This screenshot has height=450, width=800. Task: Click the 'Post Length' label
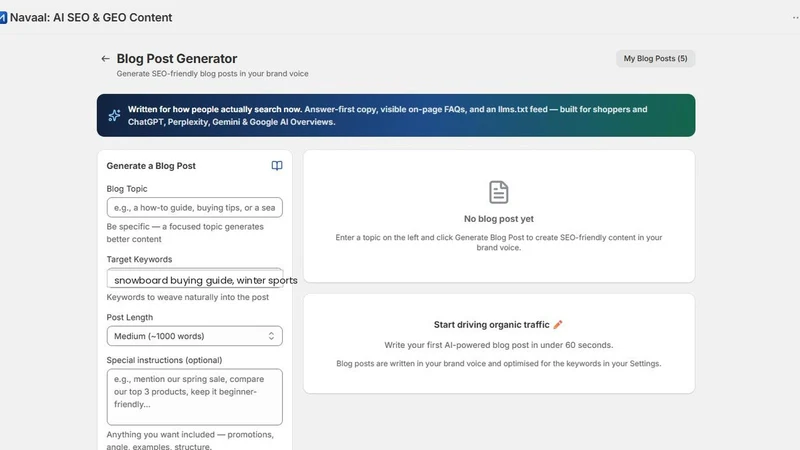[130, 317]
